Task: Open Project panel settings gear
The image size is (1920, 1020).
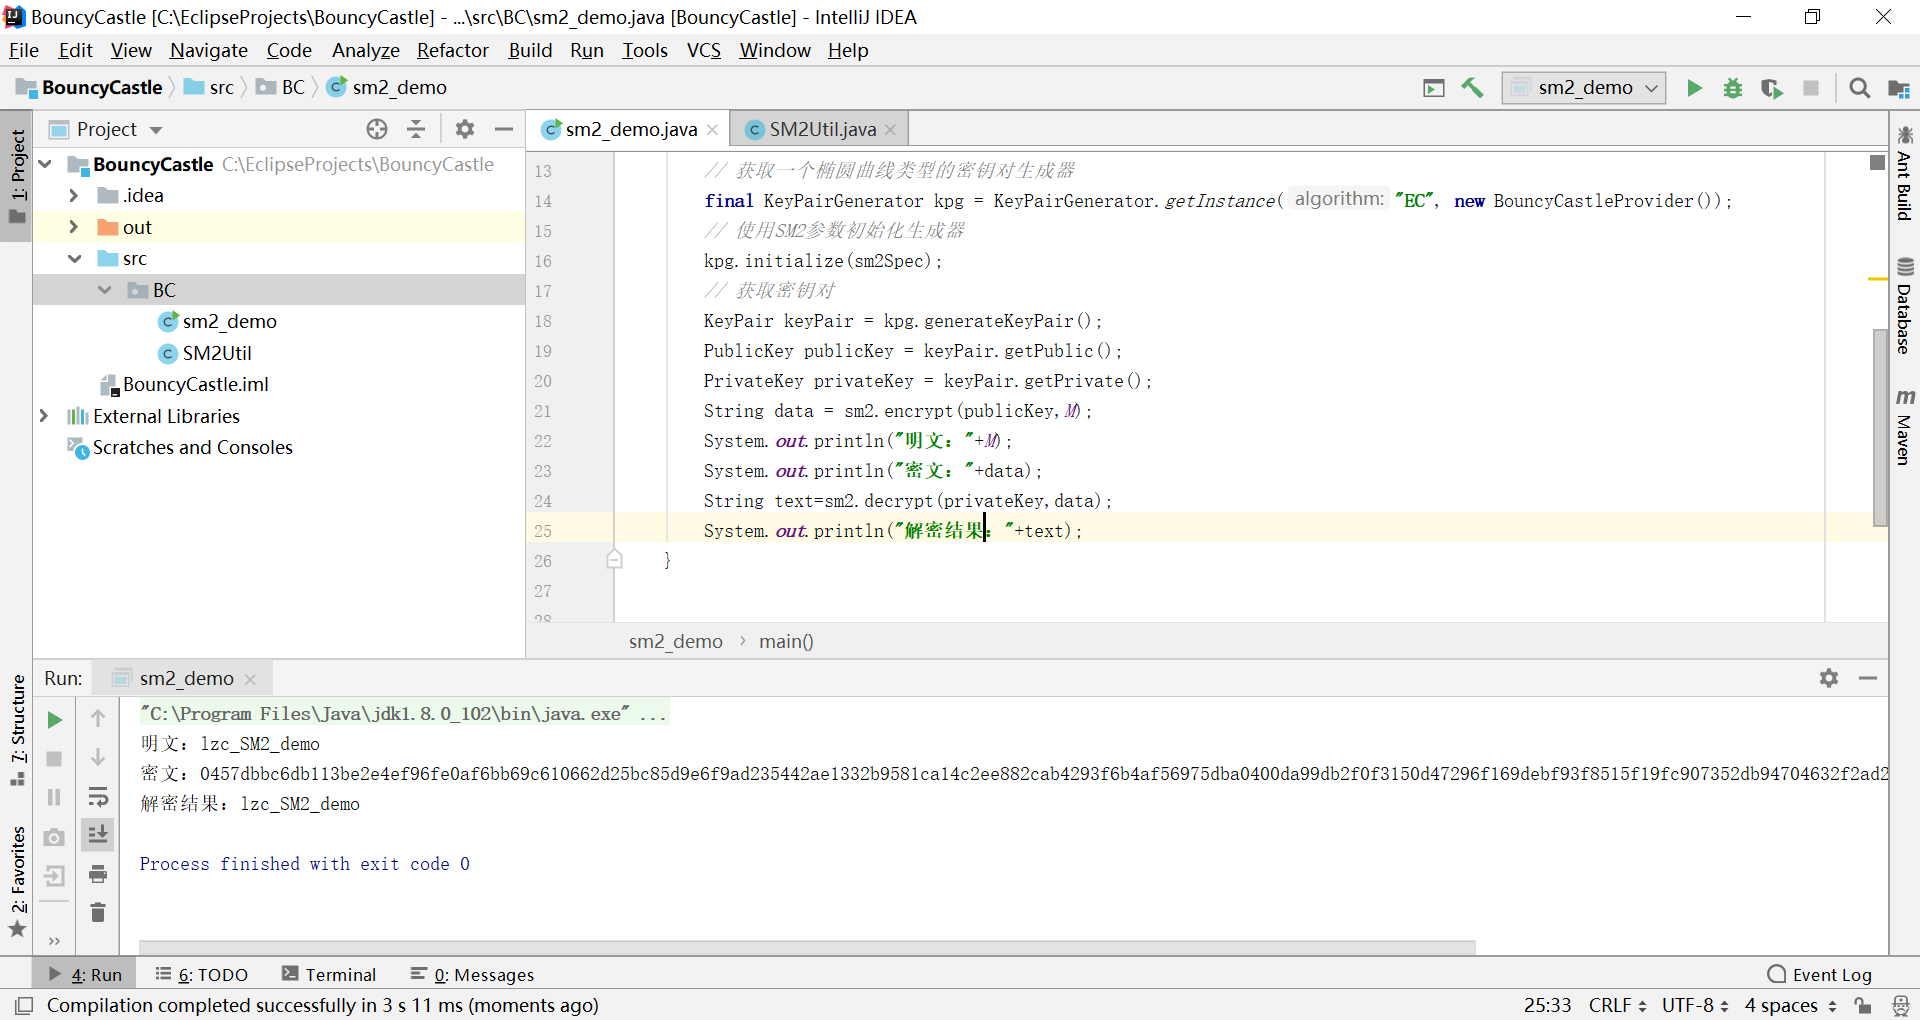Action: (465, 129)
